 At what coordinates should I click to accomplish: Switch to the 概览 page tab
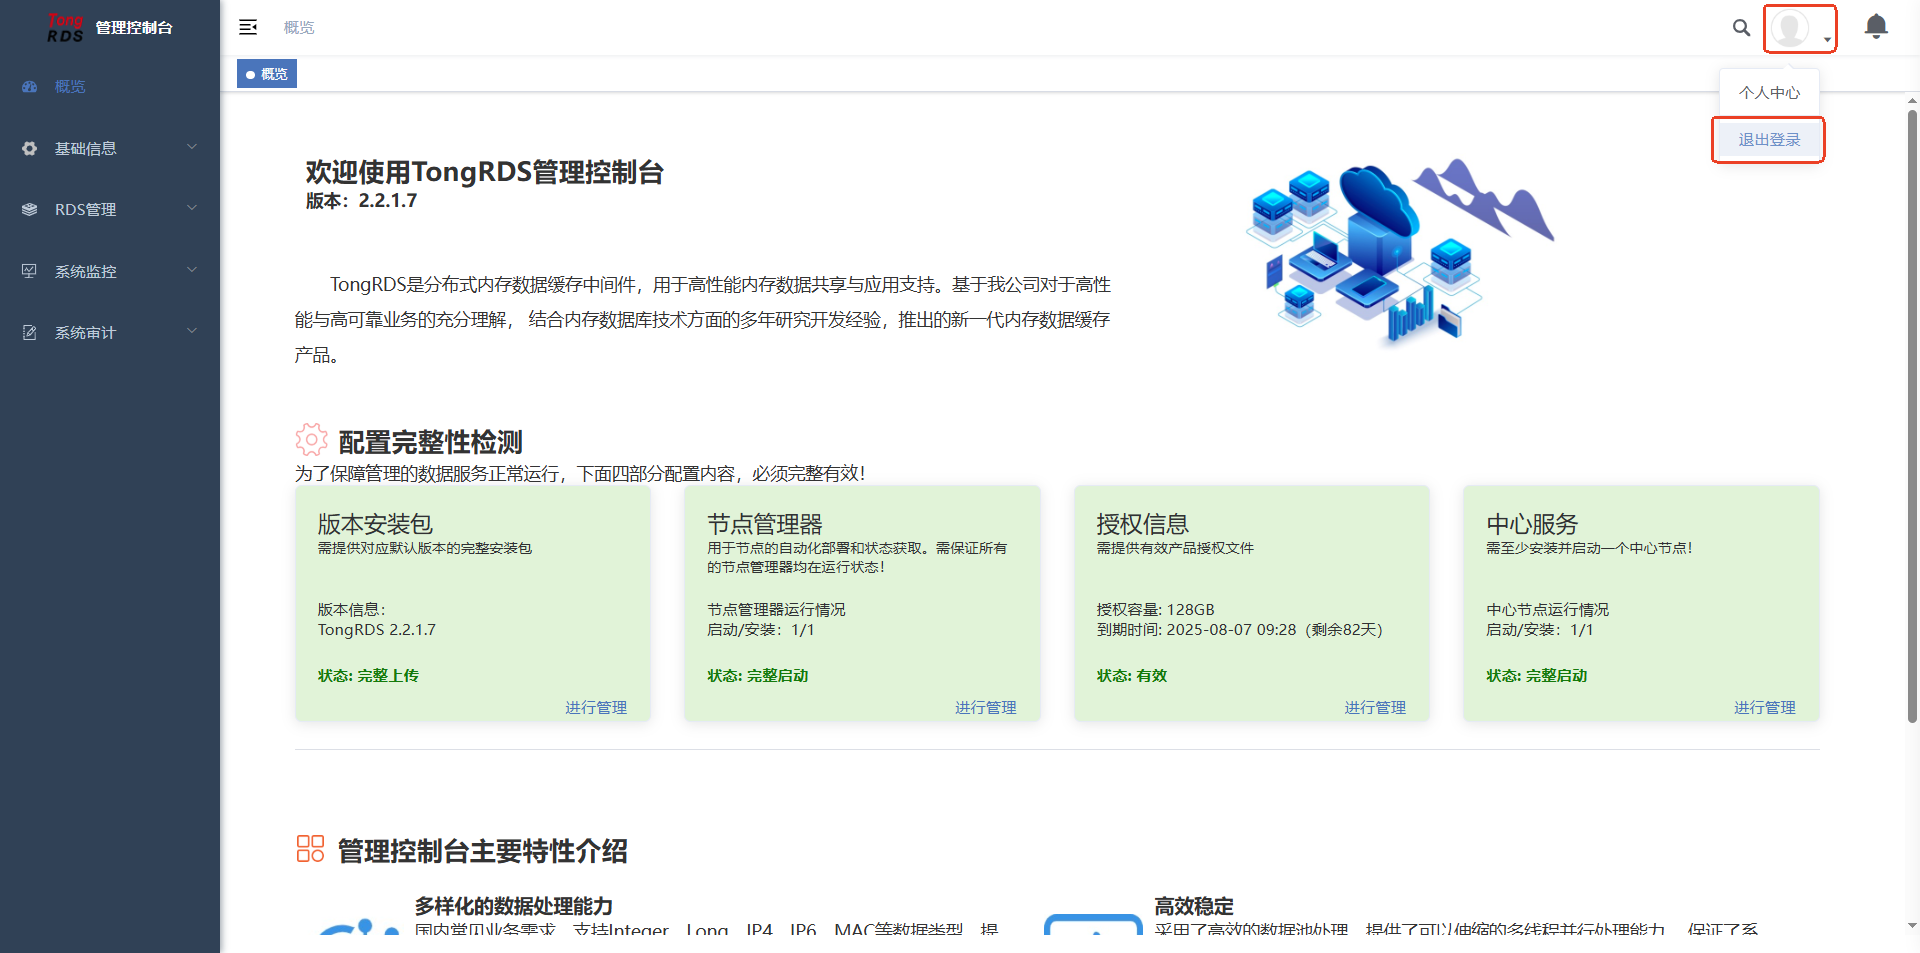[x=267, y=74]
